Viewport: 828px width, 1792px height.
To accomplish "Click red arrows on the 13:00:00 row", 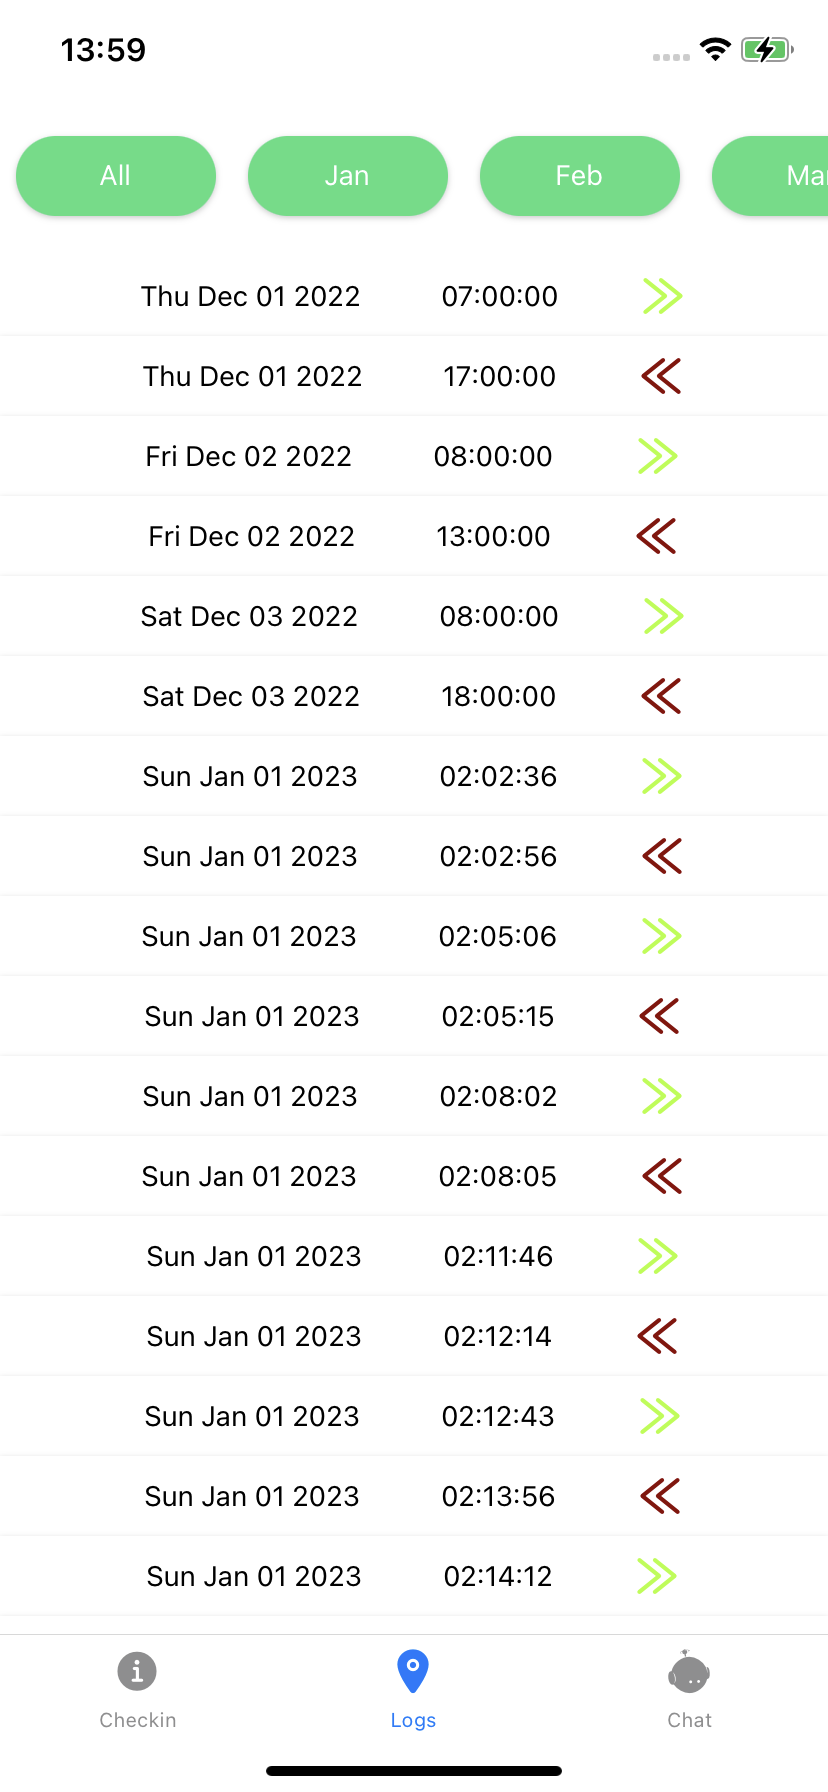I will coord(656,536).
